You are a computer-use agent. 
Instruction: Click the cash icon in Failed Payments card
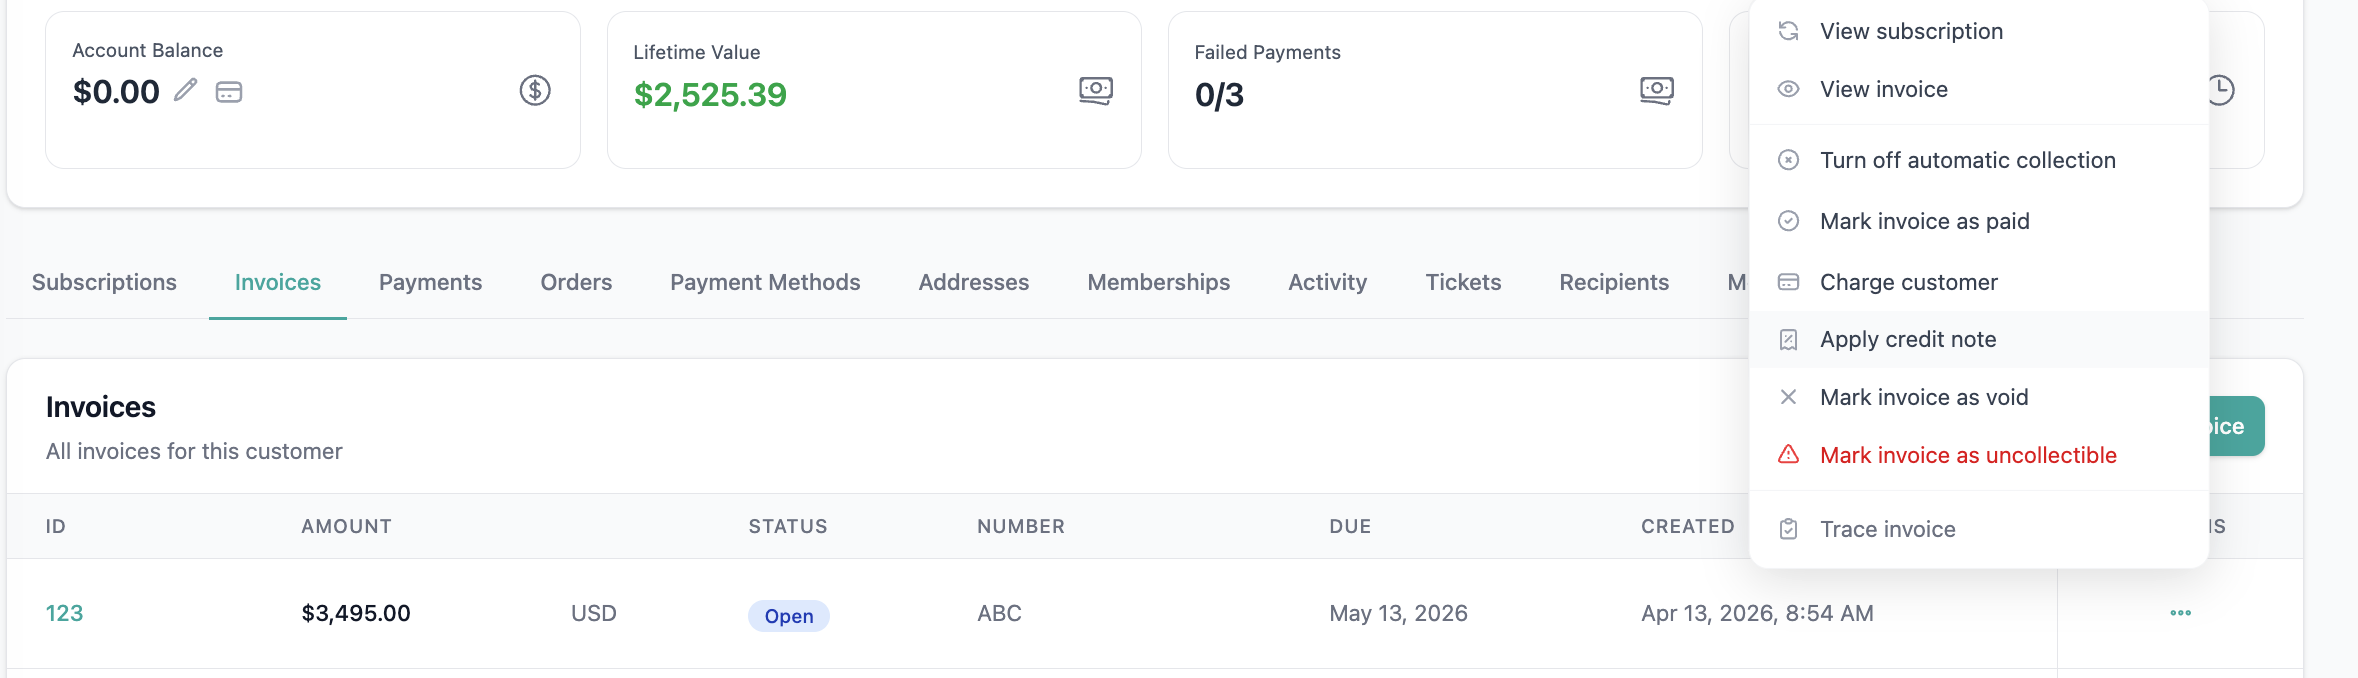click(x=1657, y=90)
